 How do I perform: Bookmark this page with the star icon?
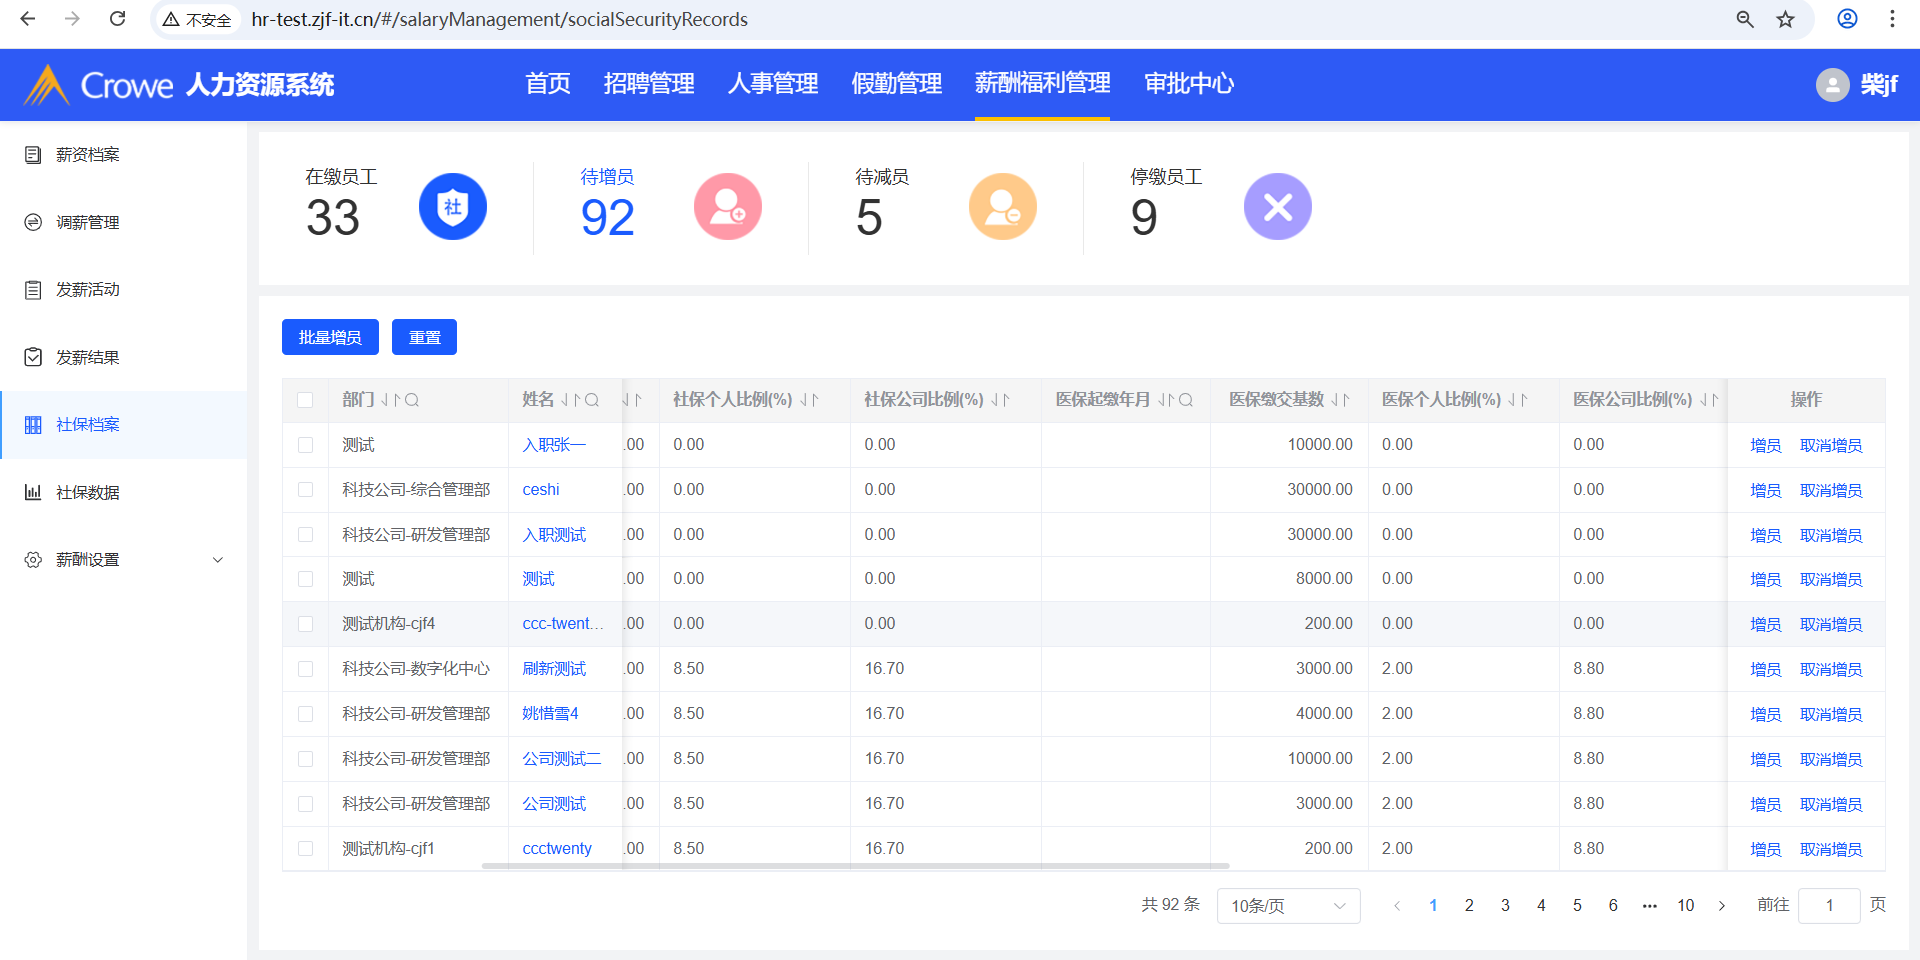(x=1785, y=20)
